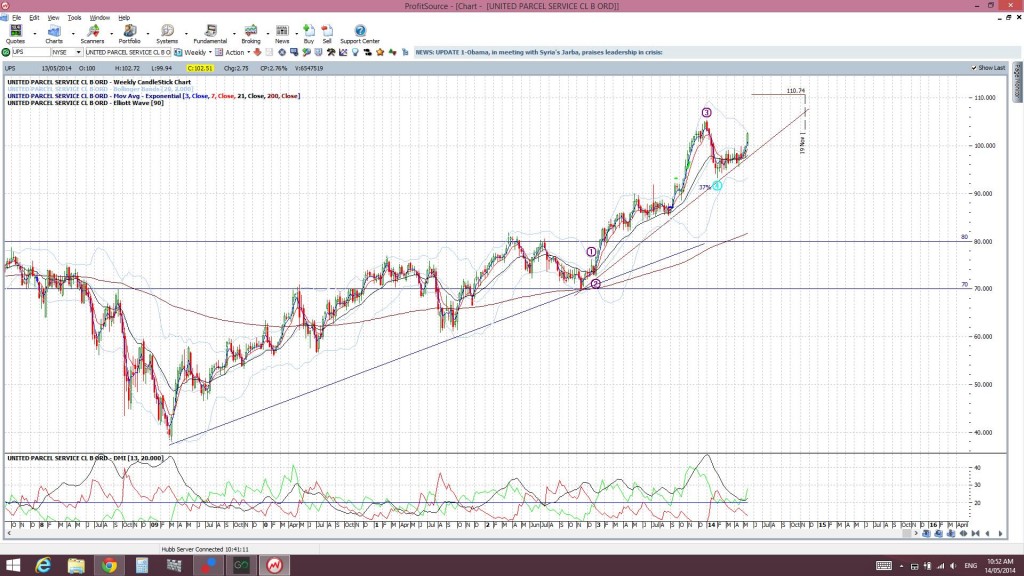Click the crossed hammer tools icon
This screenshot has width=1024, height=576.
(331, 52)
